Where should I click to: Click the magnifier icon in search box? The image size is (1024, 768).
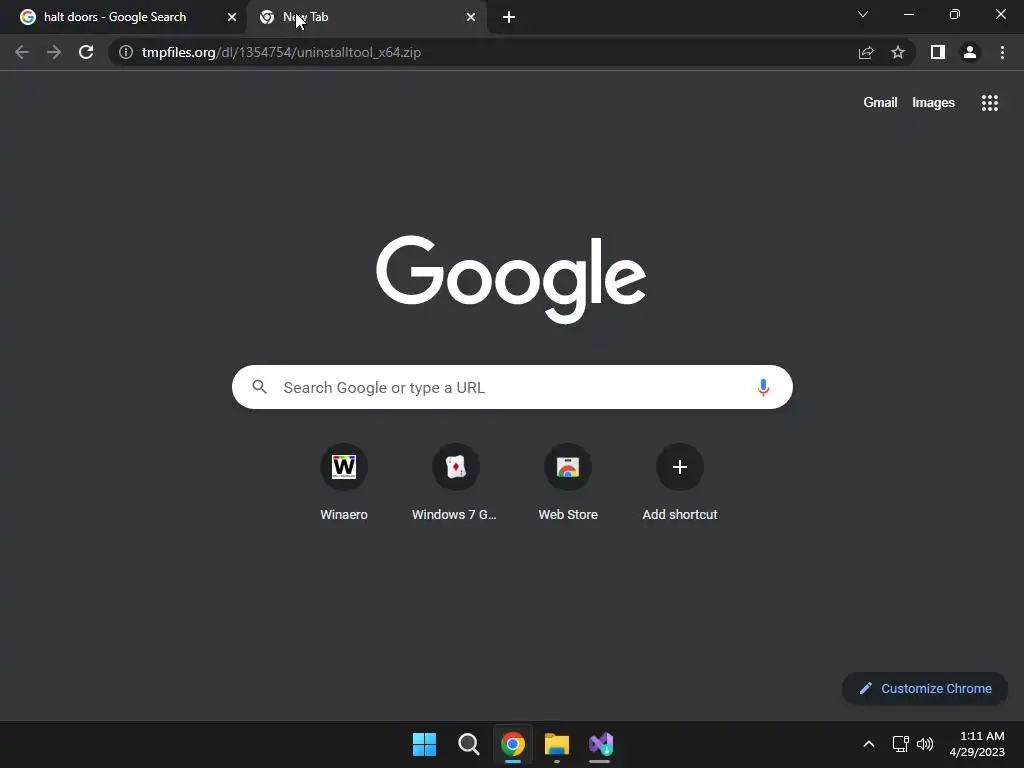pyautogui.click(x=260, y=387)
